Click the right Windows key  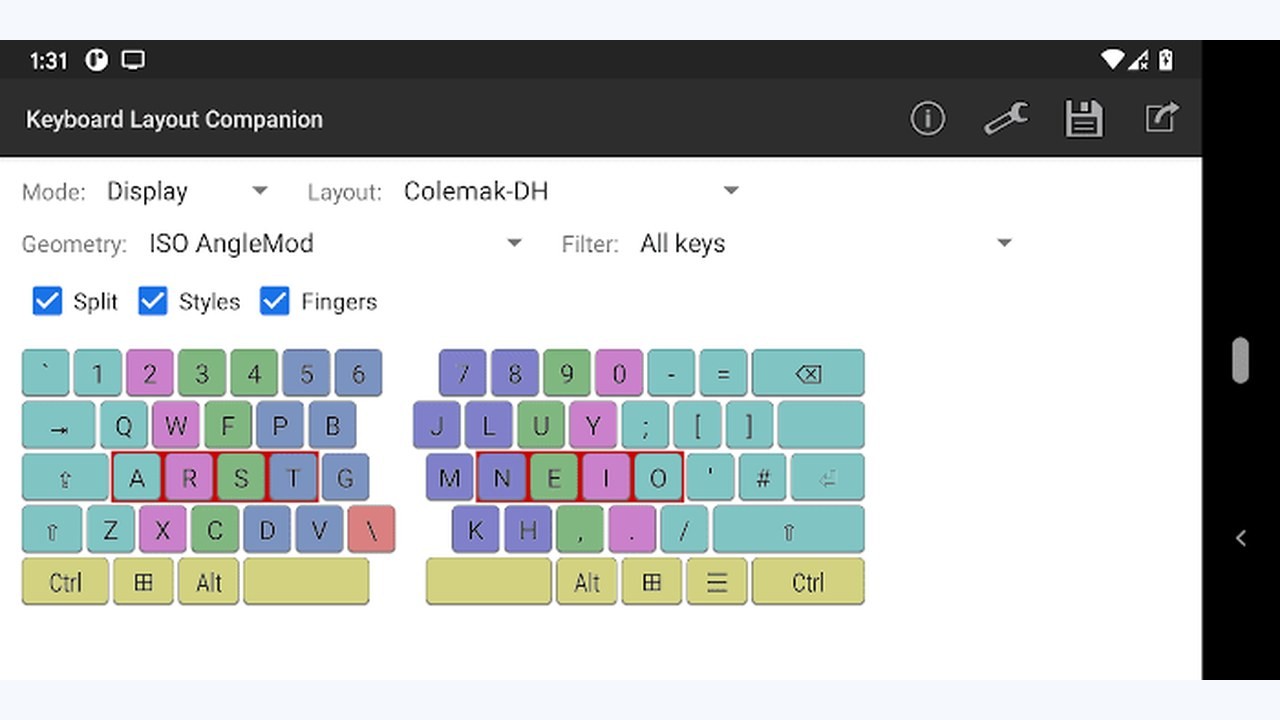[652, 582]
